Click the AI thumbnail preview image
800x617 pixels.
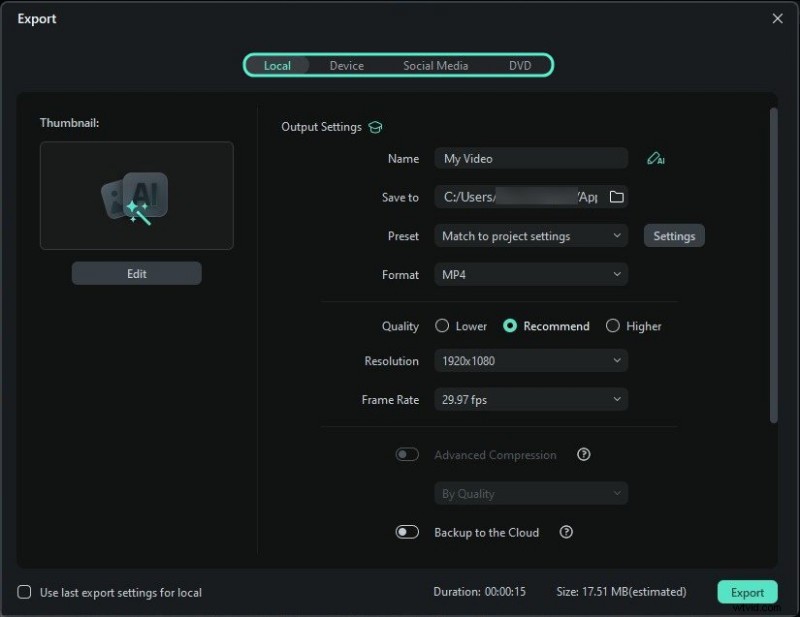(137, 195)
